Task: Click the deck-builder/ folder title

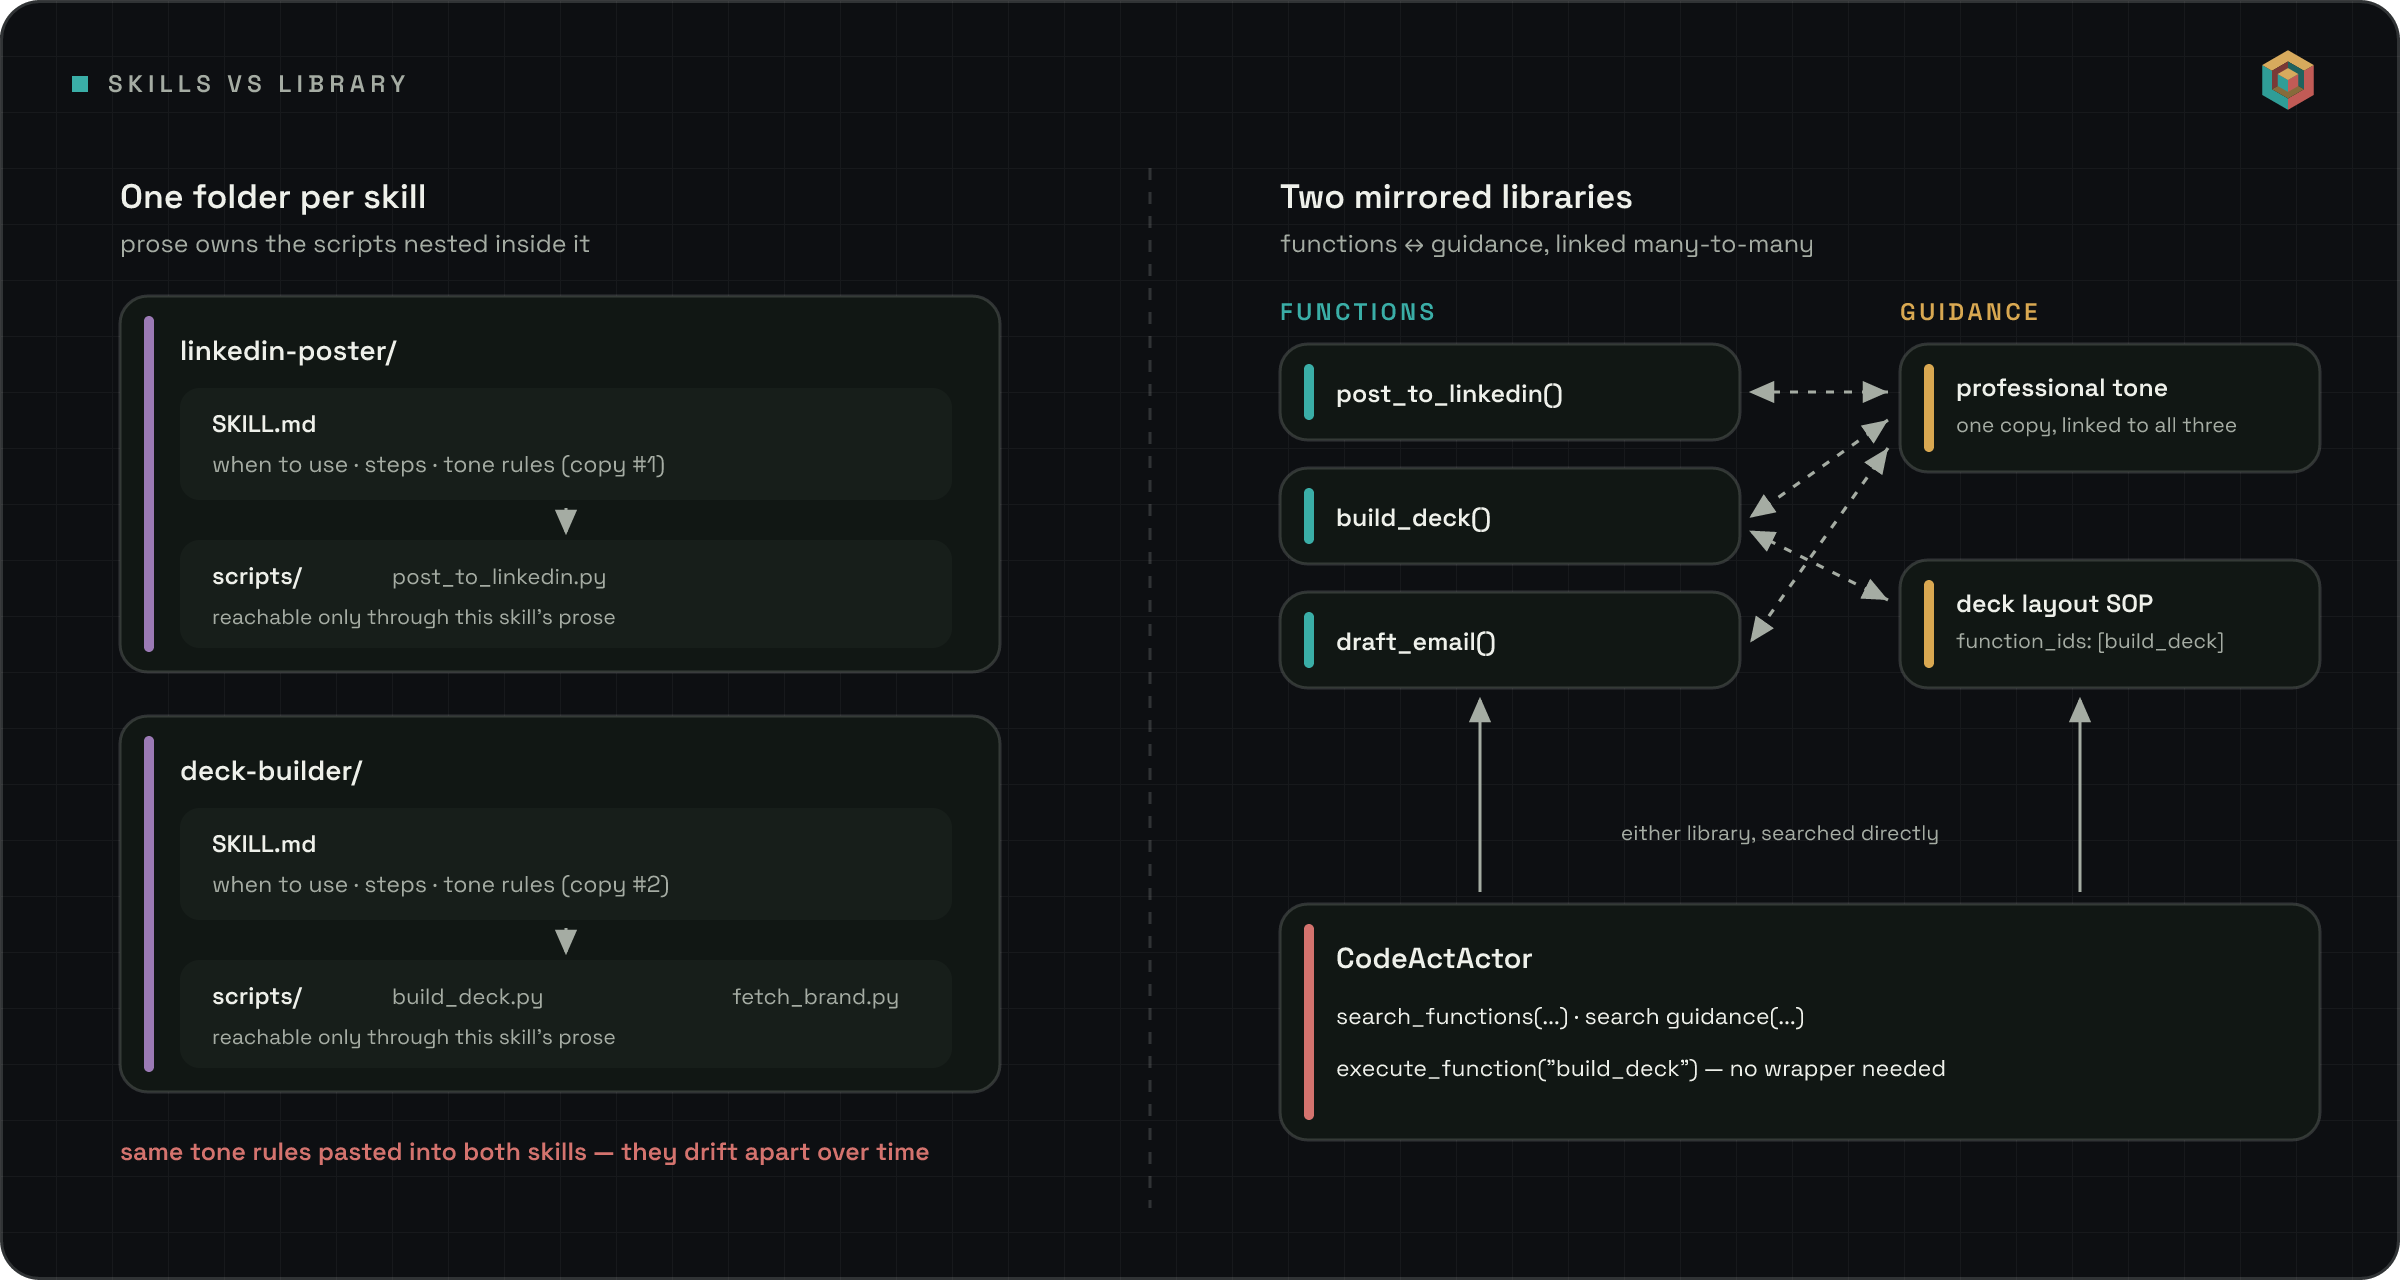Action: tap(271, 771)
